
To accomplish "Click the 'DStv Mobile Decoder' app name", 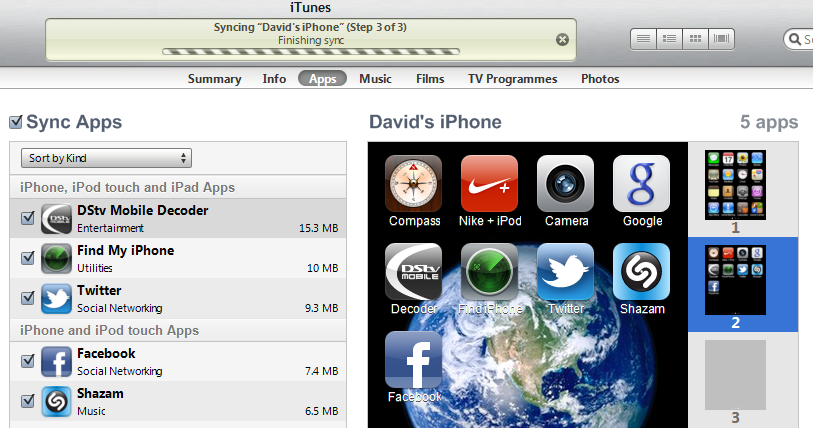I will [x=143, y=211].
